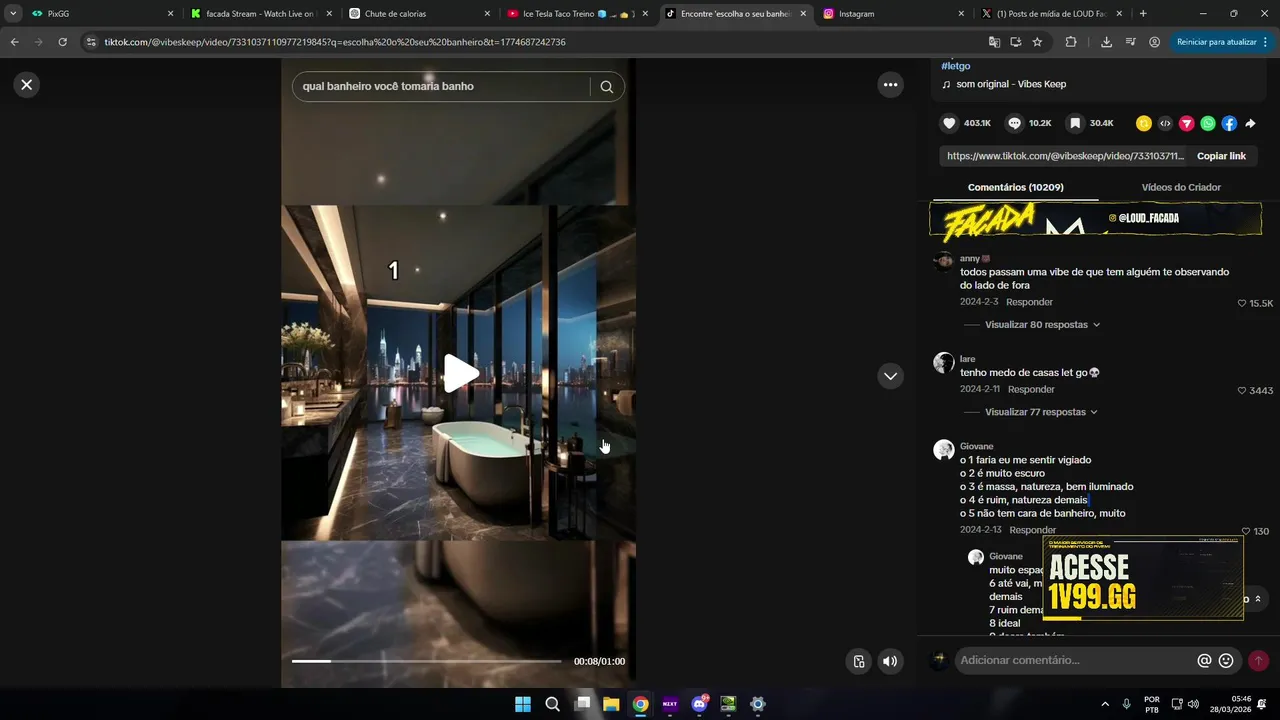This screenshot has width=1280, height=720.
Task: Post comment with red arrow button
Action: (x=1258, y=660)
